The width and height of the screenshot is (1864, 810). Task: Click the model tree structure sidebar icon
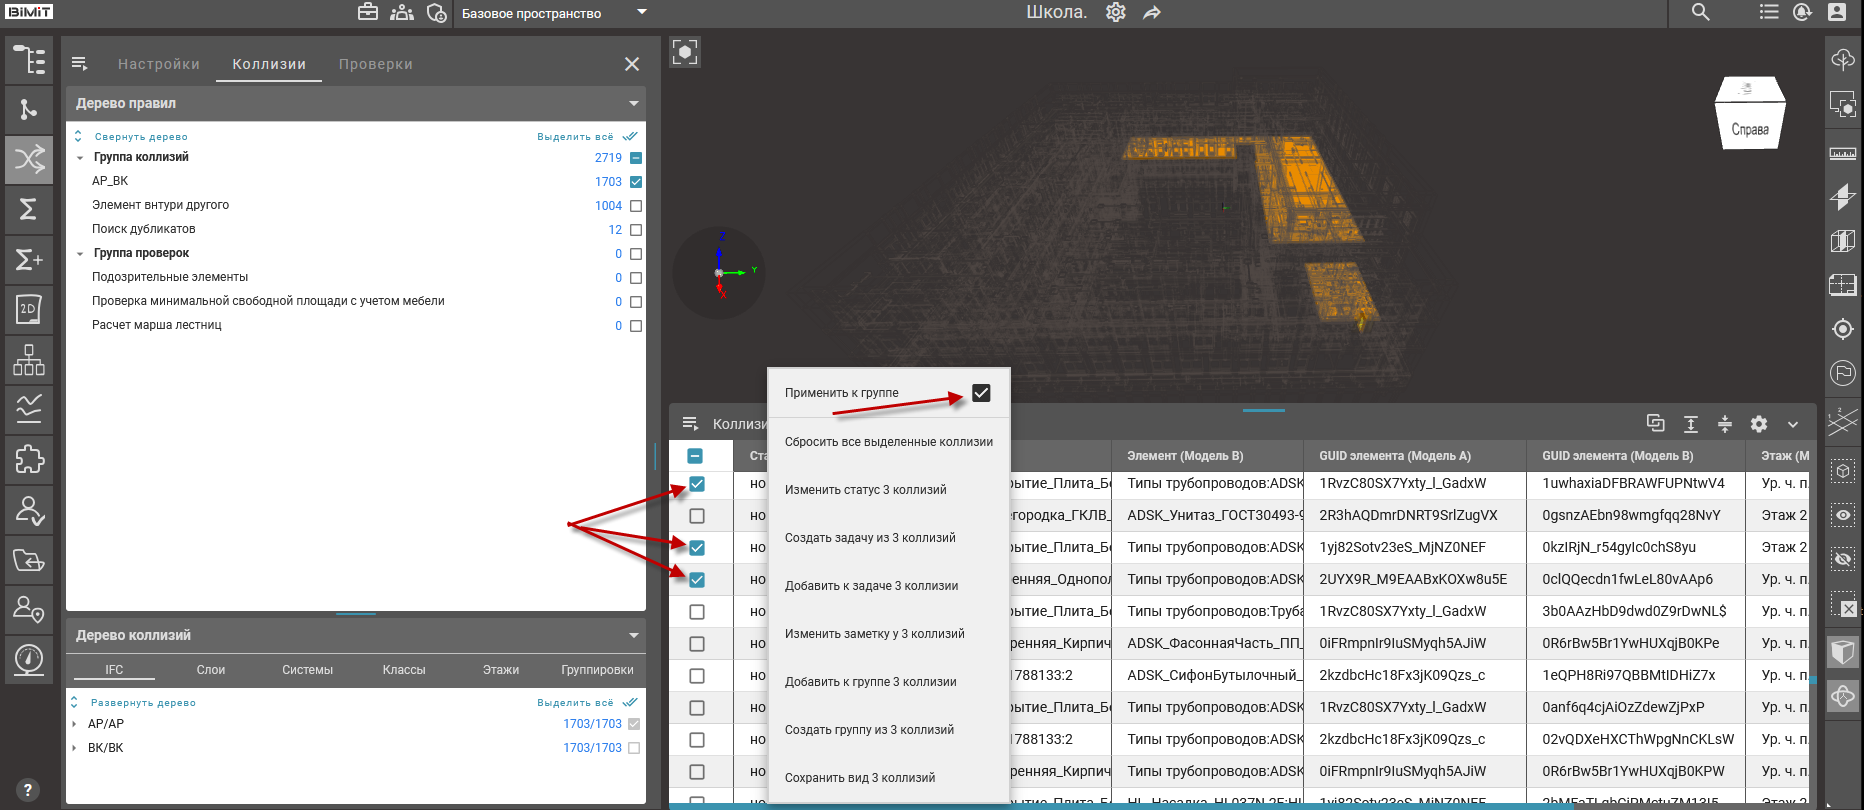[x=29, y=60]
